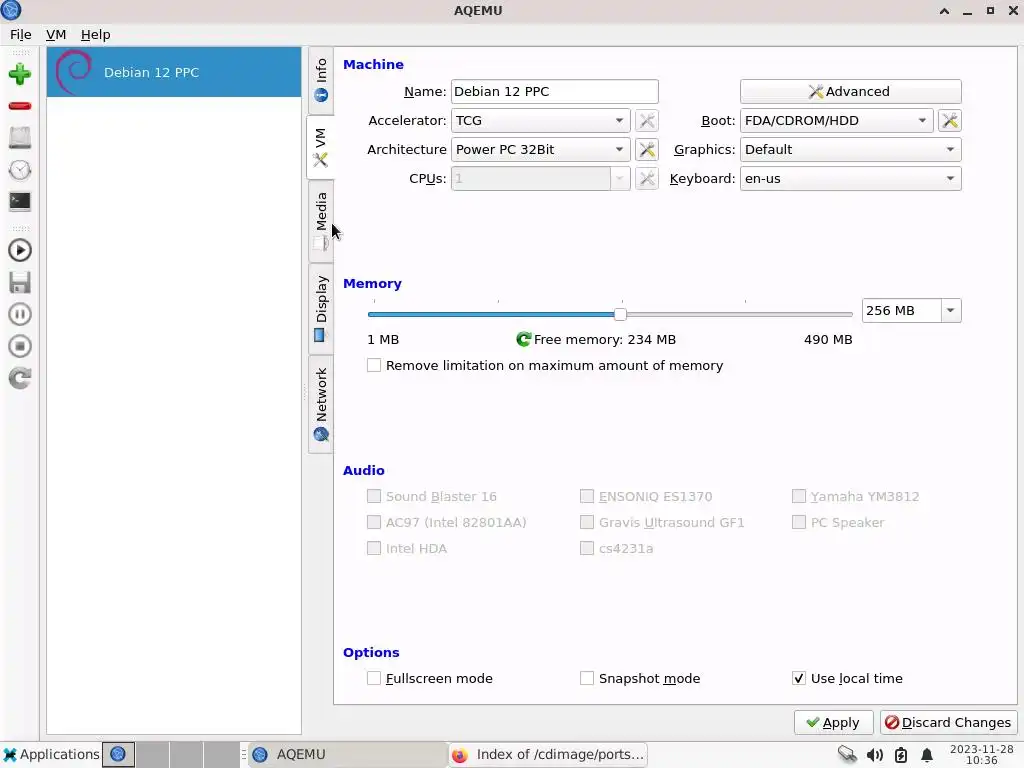Open the terminal console icon
The image size is (1024, 768).
click(x=20, y=201)
